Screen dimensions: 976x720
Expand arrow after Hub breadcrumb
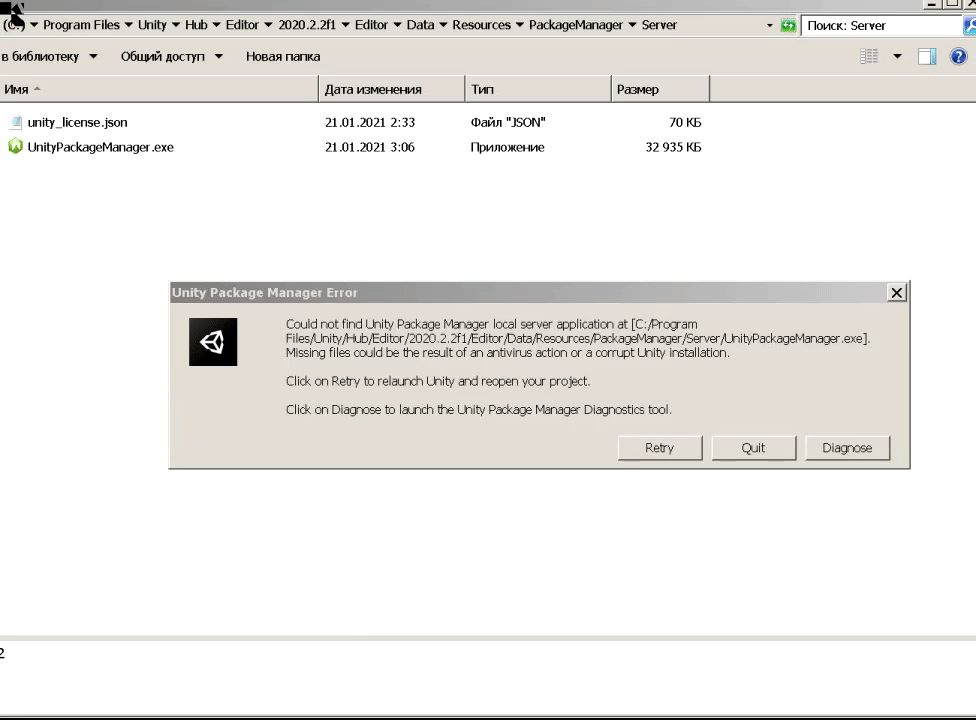pos(216,25)
